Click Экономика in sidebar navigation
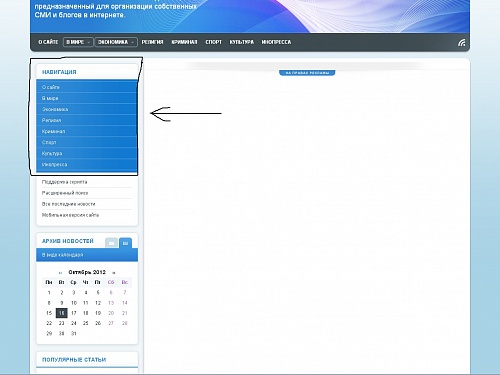500x375 pixels. click(x=87, y=109)
